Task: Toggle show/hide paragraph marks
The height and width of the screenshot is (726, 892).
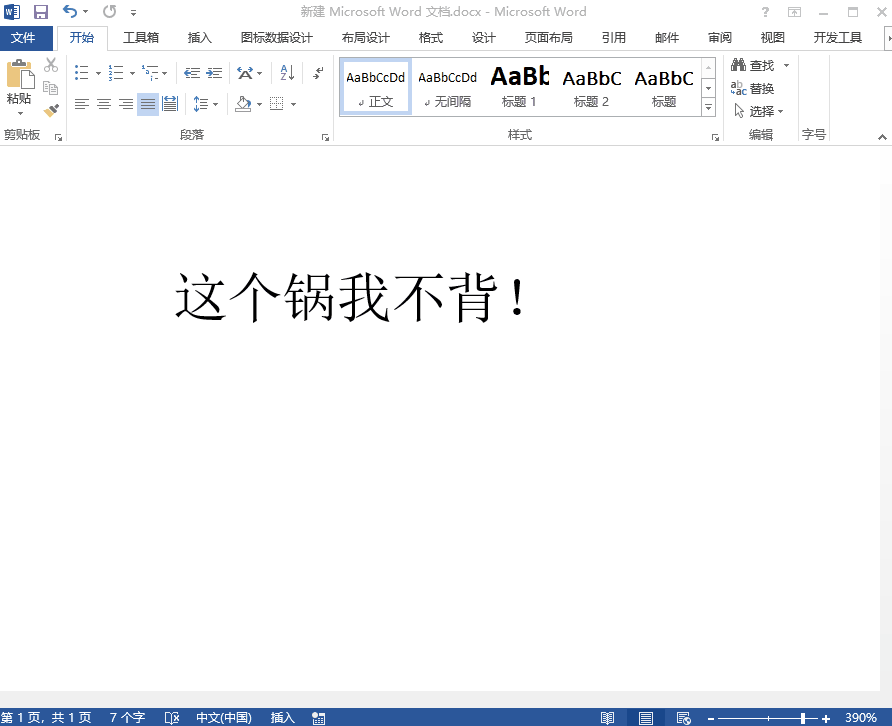Action: point(318,73)
